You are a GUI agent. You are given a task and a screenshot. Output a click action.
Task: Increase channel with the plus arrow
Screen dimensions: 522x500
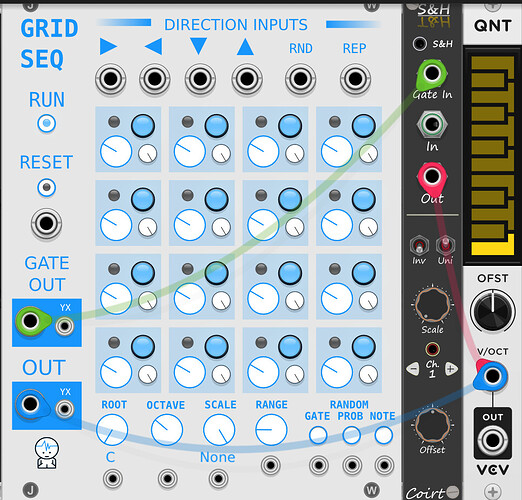pos(451,369)
